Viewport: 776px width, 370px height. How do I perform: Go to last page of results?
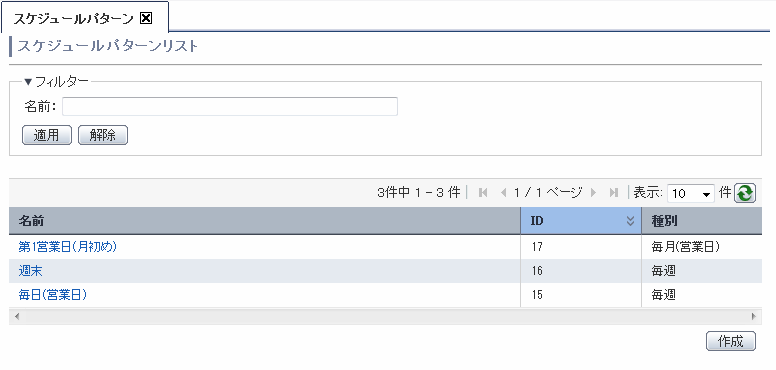click(x=614, y=193)
